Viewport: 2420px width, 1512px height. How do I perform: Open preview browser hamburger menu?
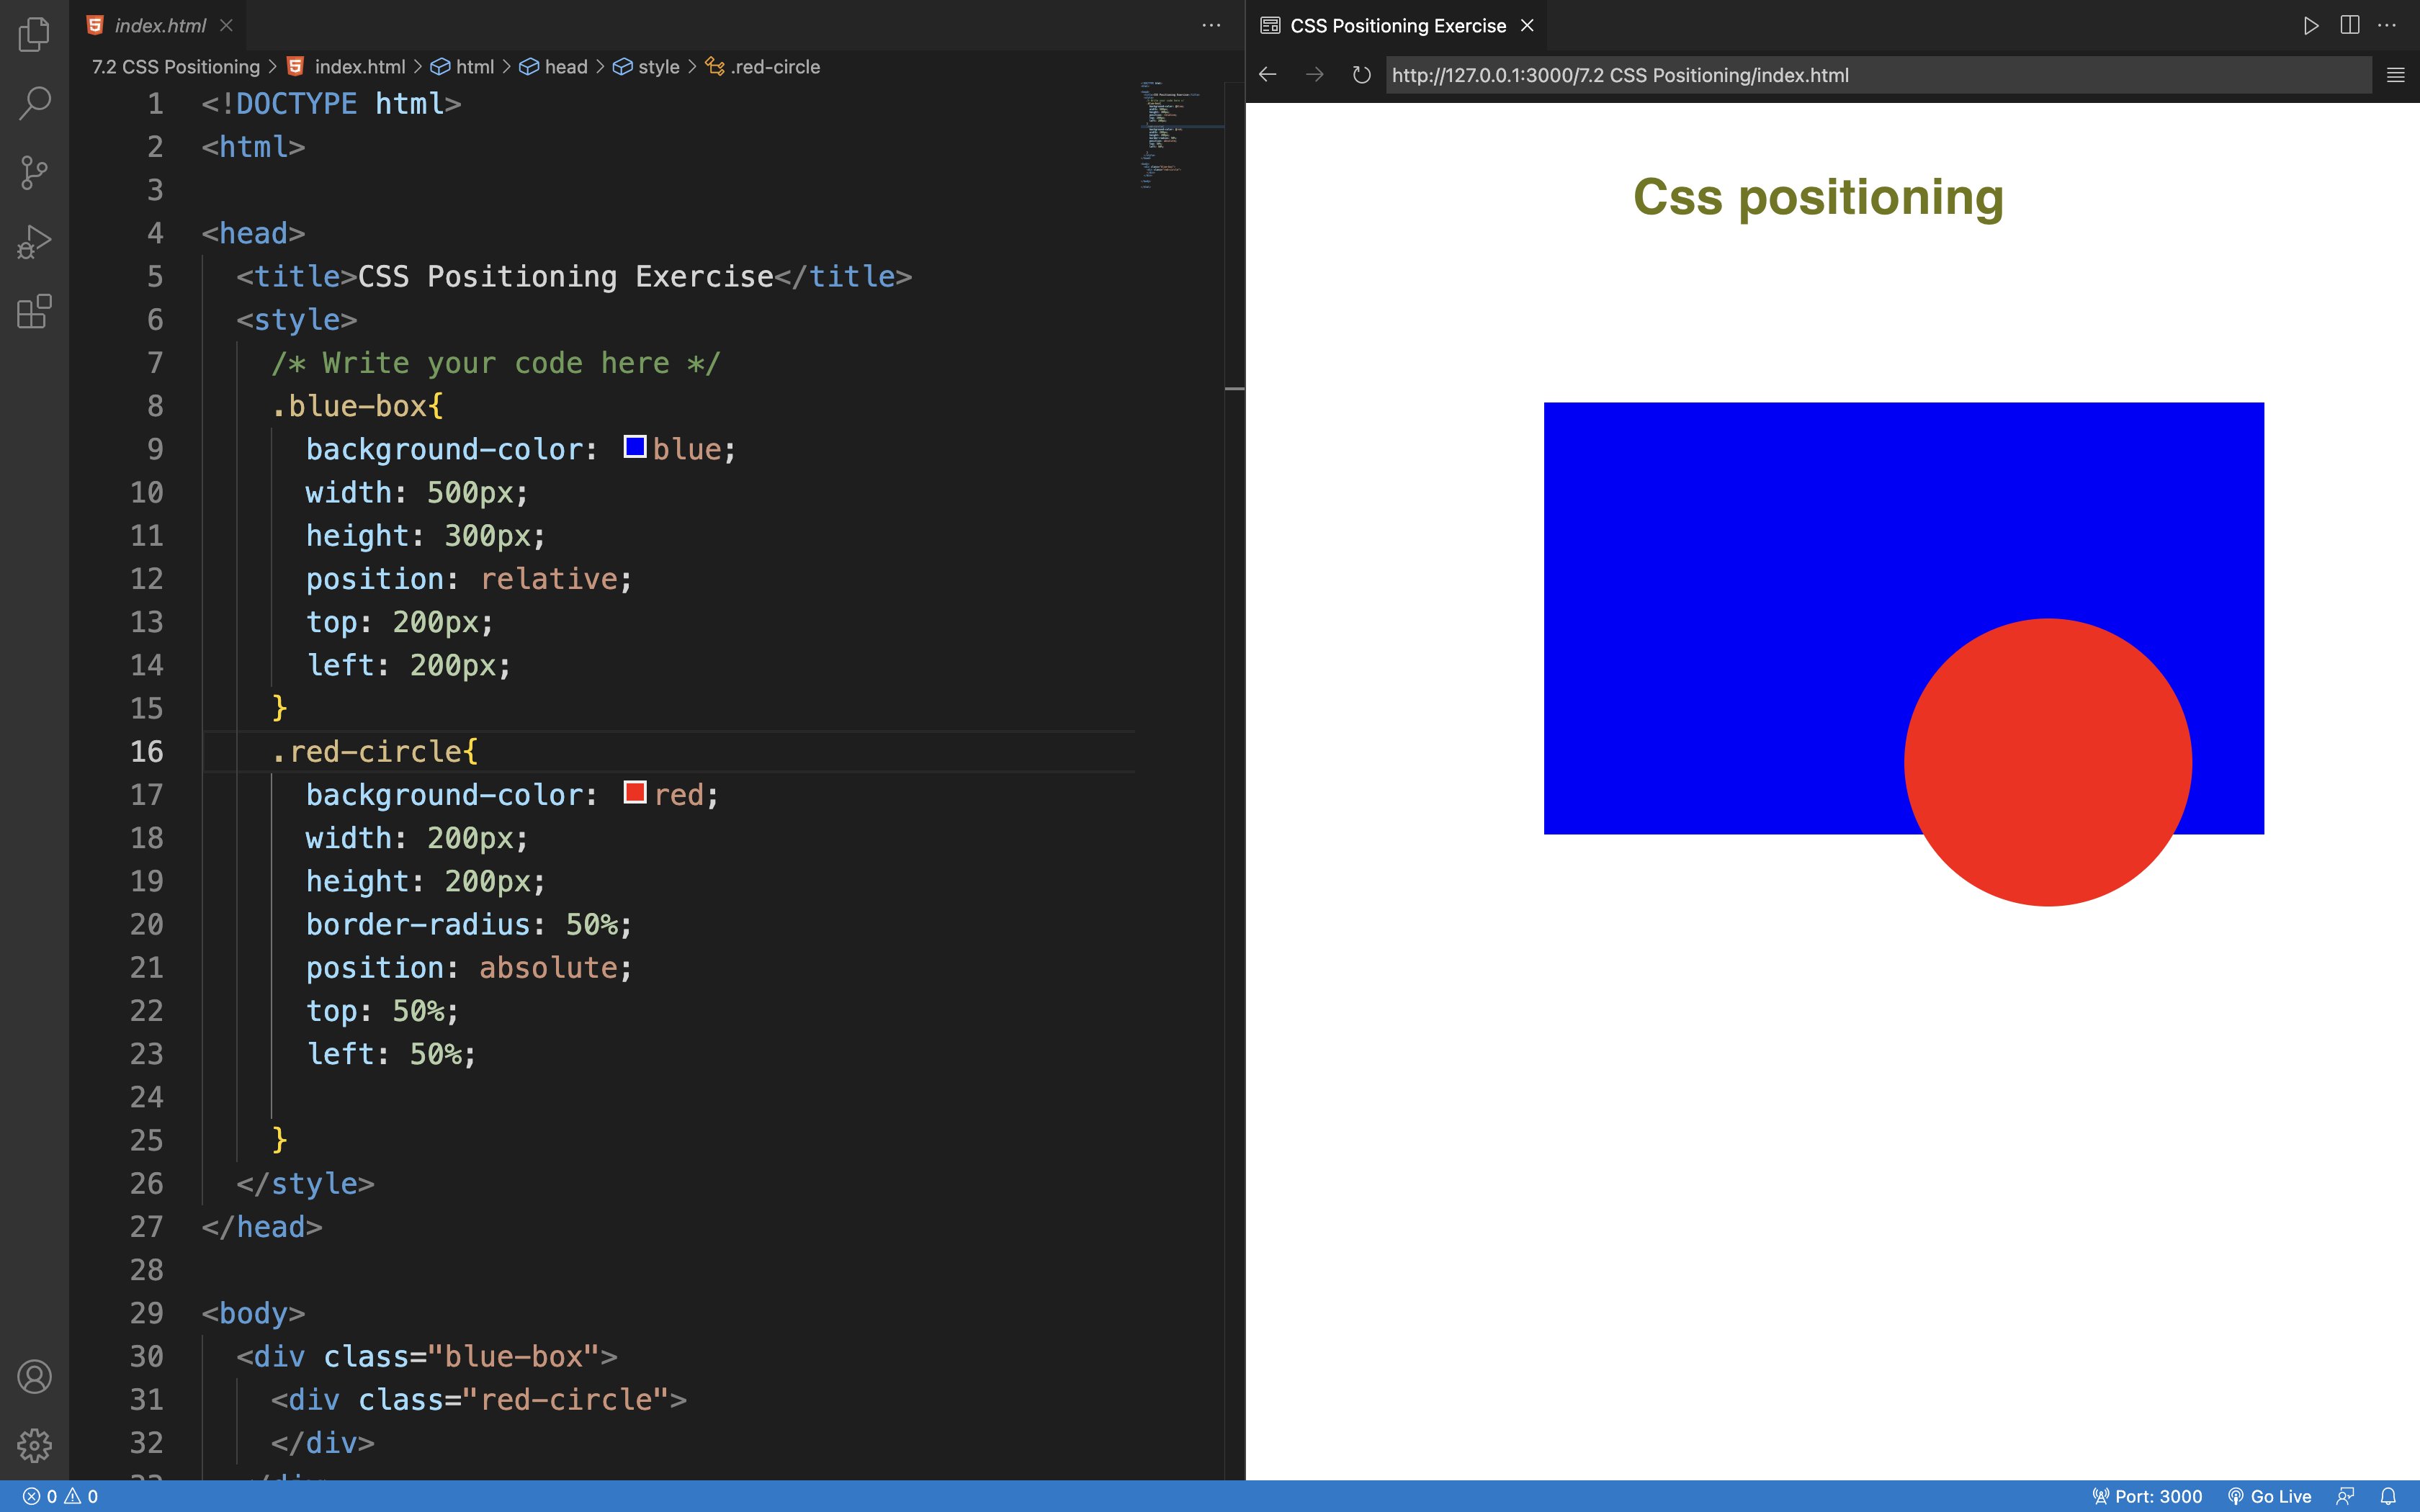point(2395,75)
